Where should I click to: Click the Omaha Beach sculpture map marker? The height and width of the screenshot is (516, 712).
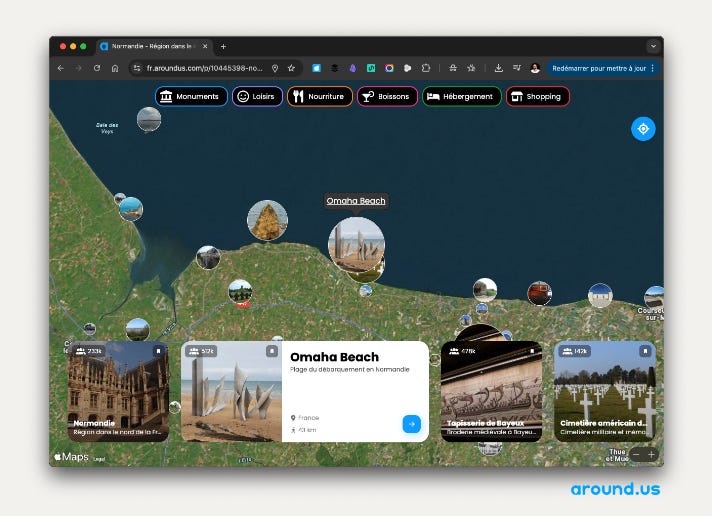click(356, 244)
